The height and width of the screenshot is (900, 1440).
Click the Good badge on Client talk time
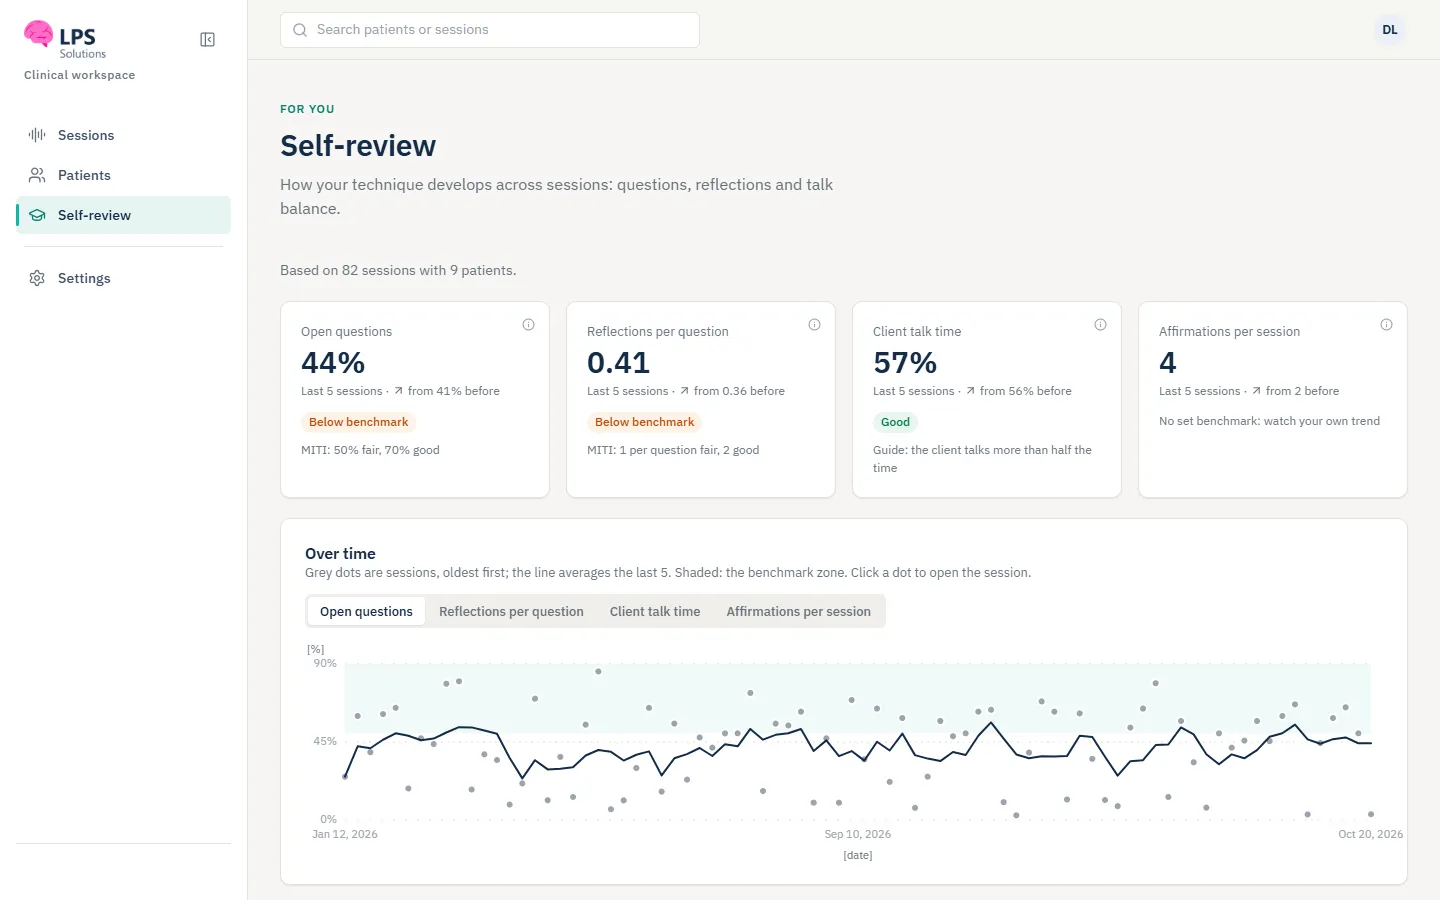click(895, 422)
